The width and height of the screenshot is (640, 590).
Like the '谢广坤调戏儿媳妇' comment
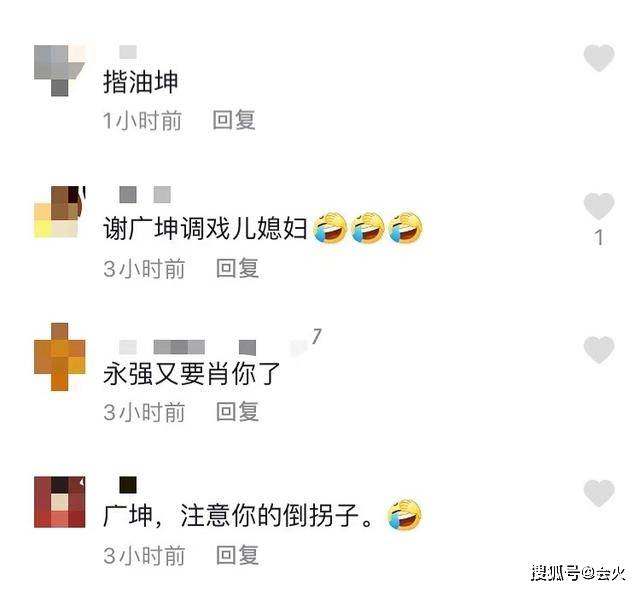(x=599, y=206)
